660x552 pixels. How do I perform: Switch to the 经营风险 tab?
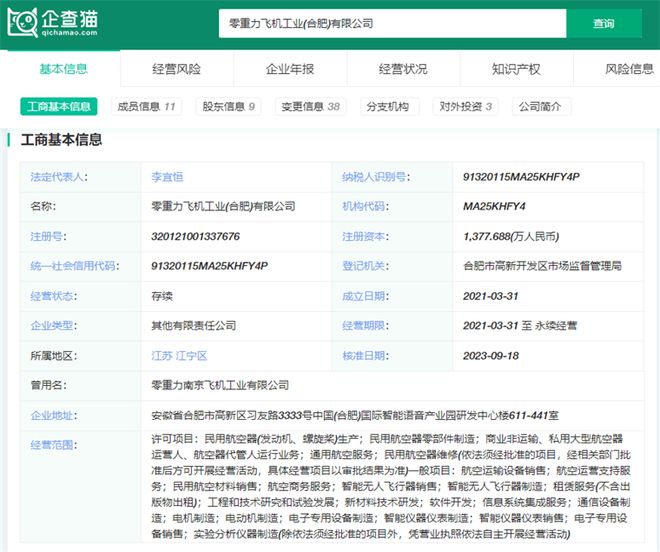tap(177, 69)
